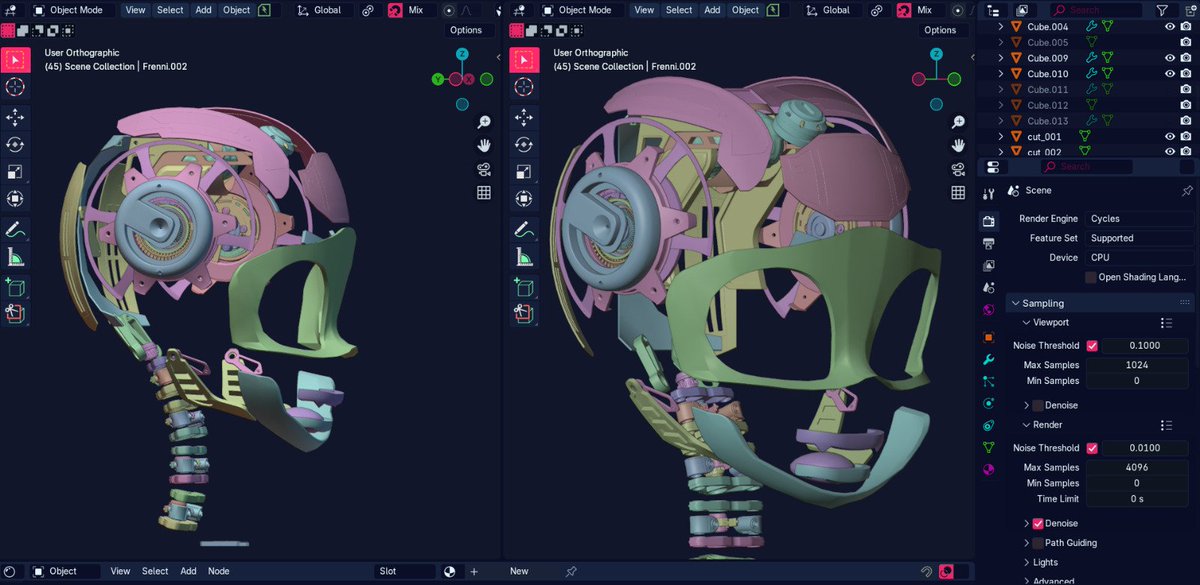Open the Annotate tool
1200x585 pixels.
pyautogui.click(x=14, y=229)
